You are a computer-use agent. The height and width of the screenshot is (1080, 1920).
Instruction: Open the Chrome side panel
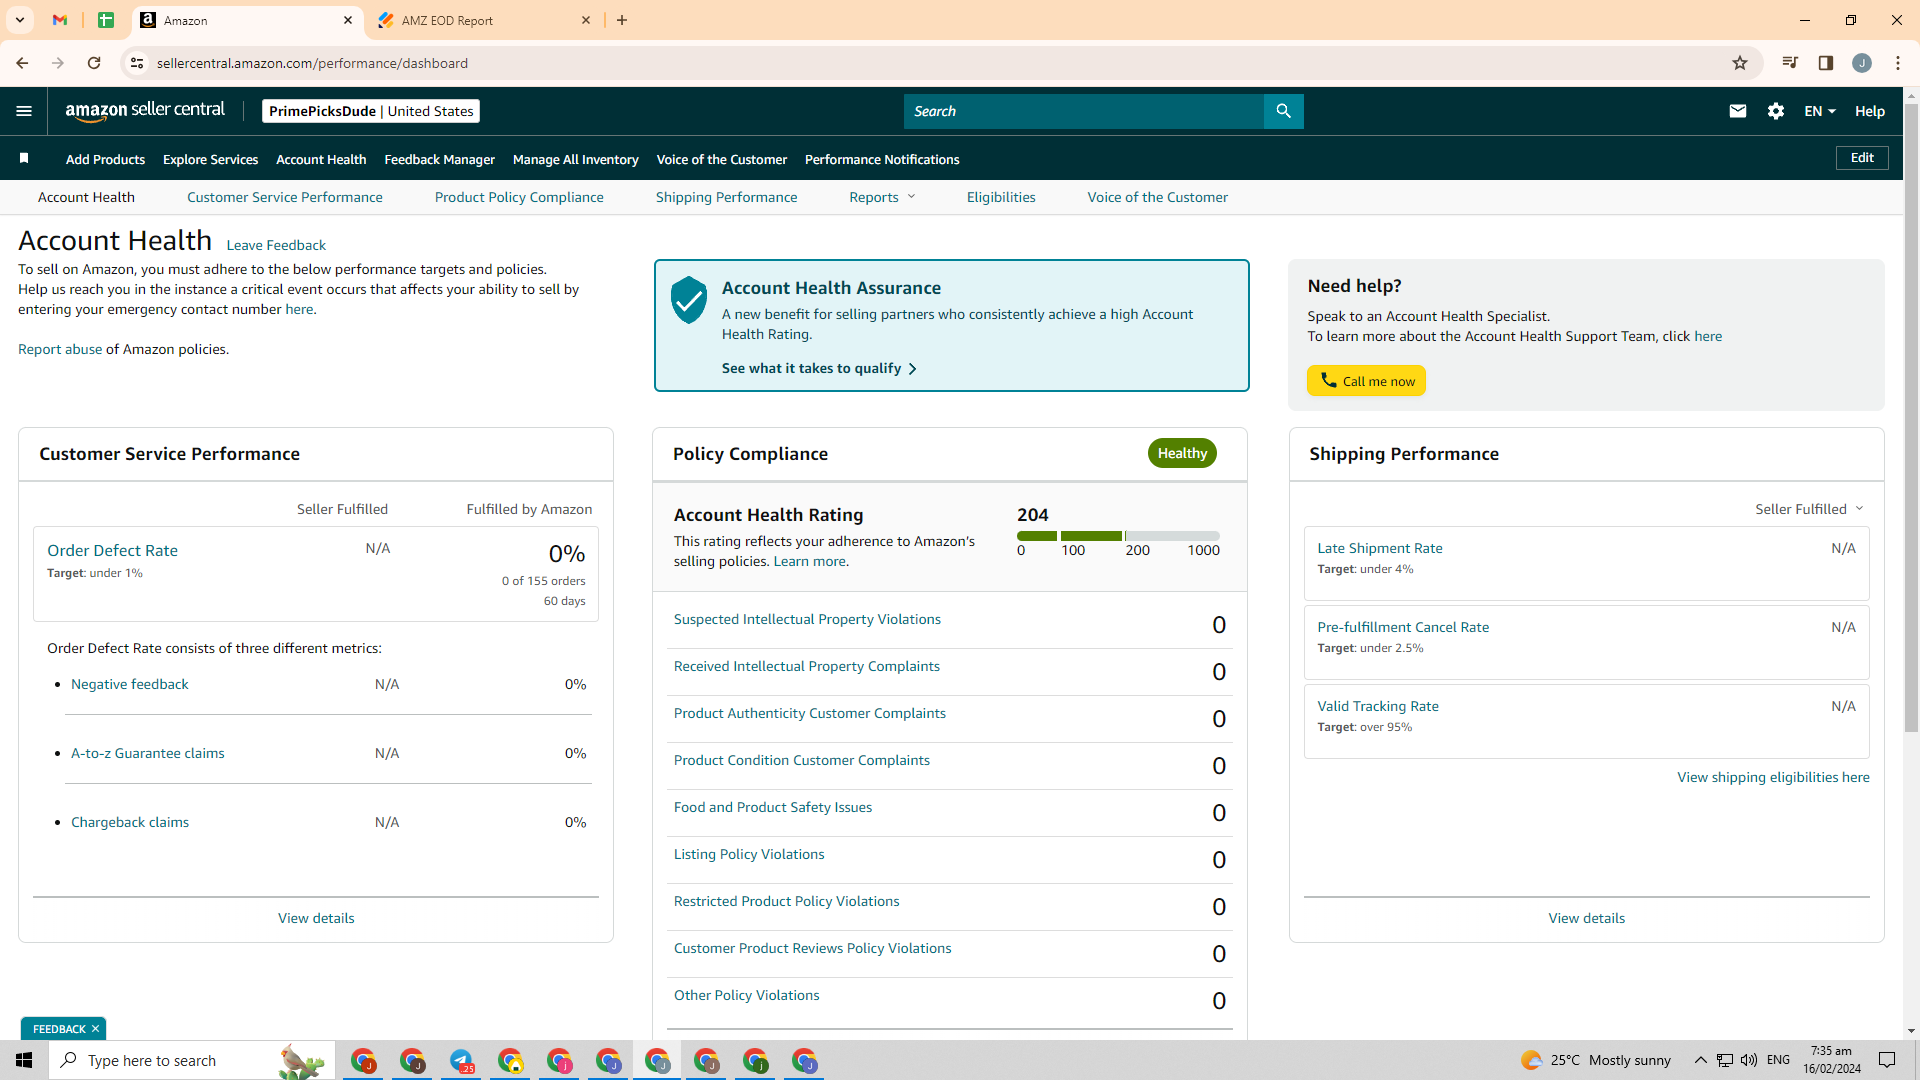point(1826,63)
